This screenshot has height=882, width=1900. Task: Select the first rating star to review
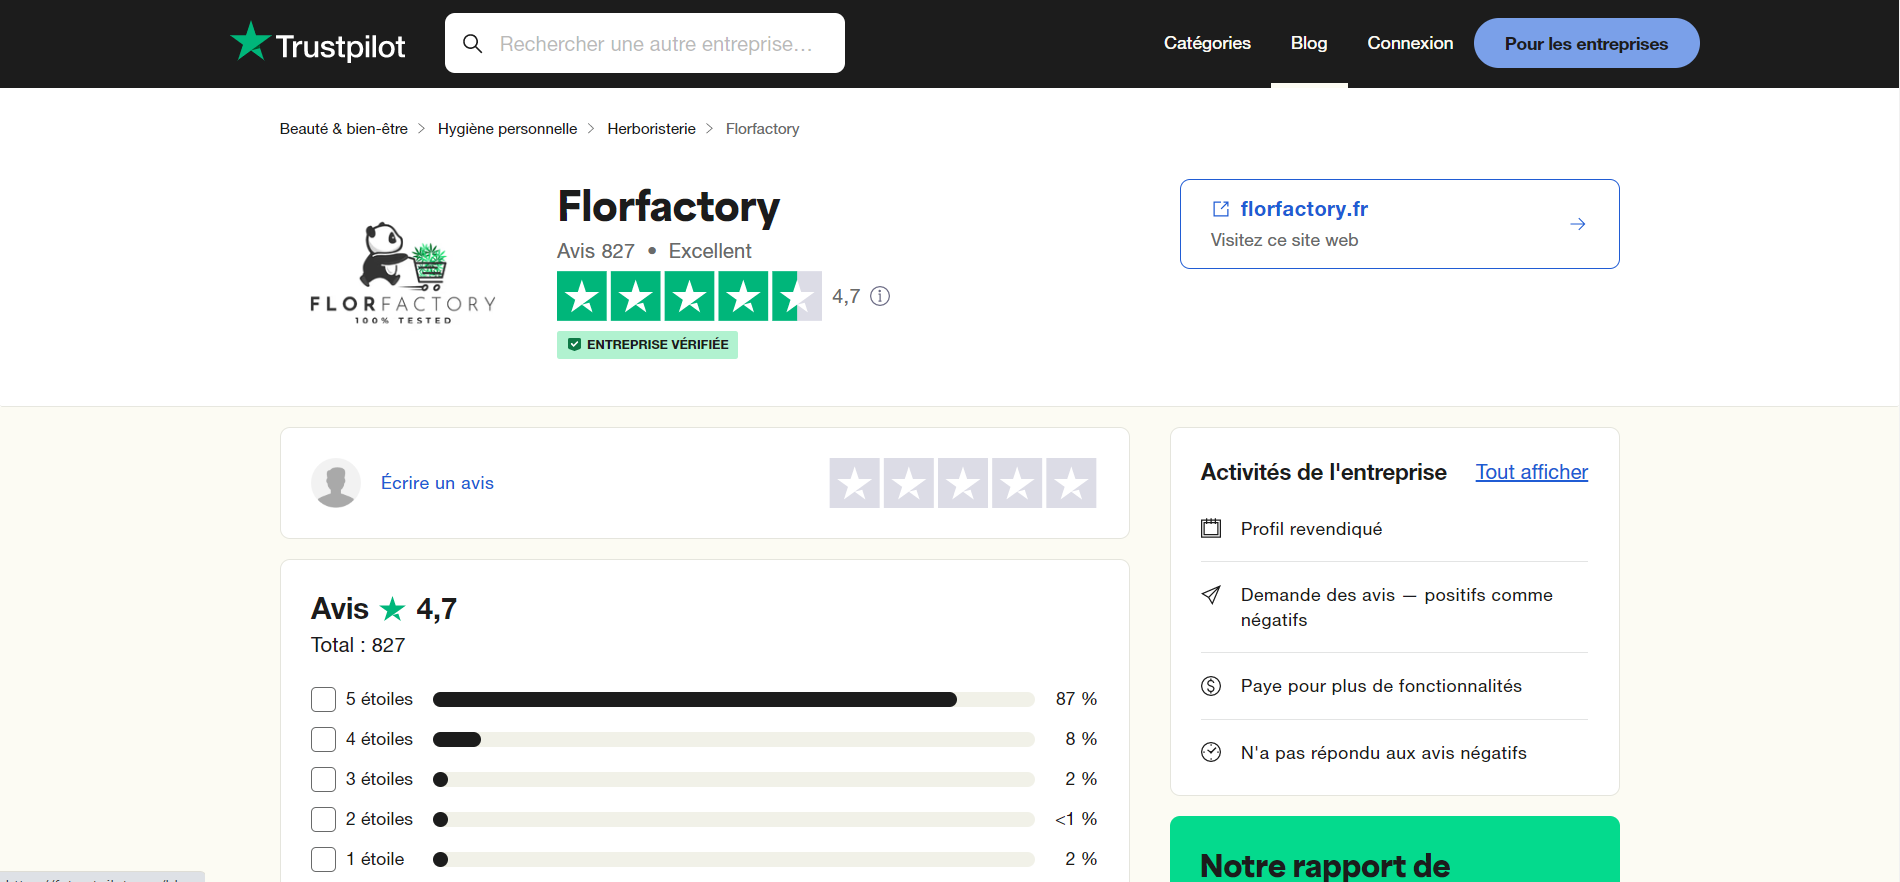click(855, 483)
